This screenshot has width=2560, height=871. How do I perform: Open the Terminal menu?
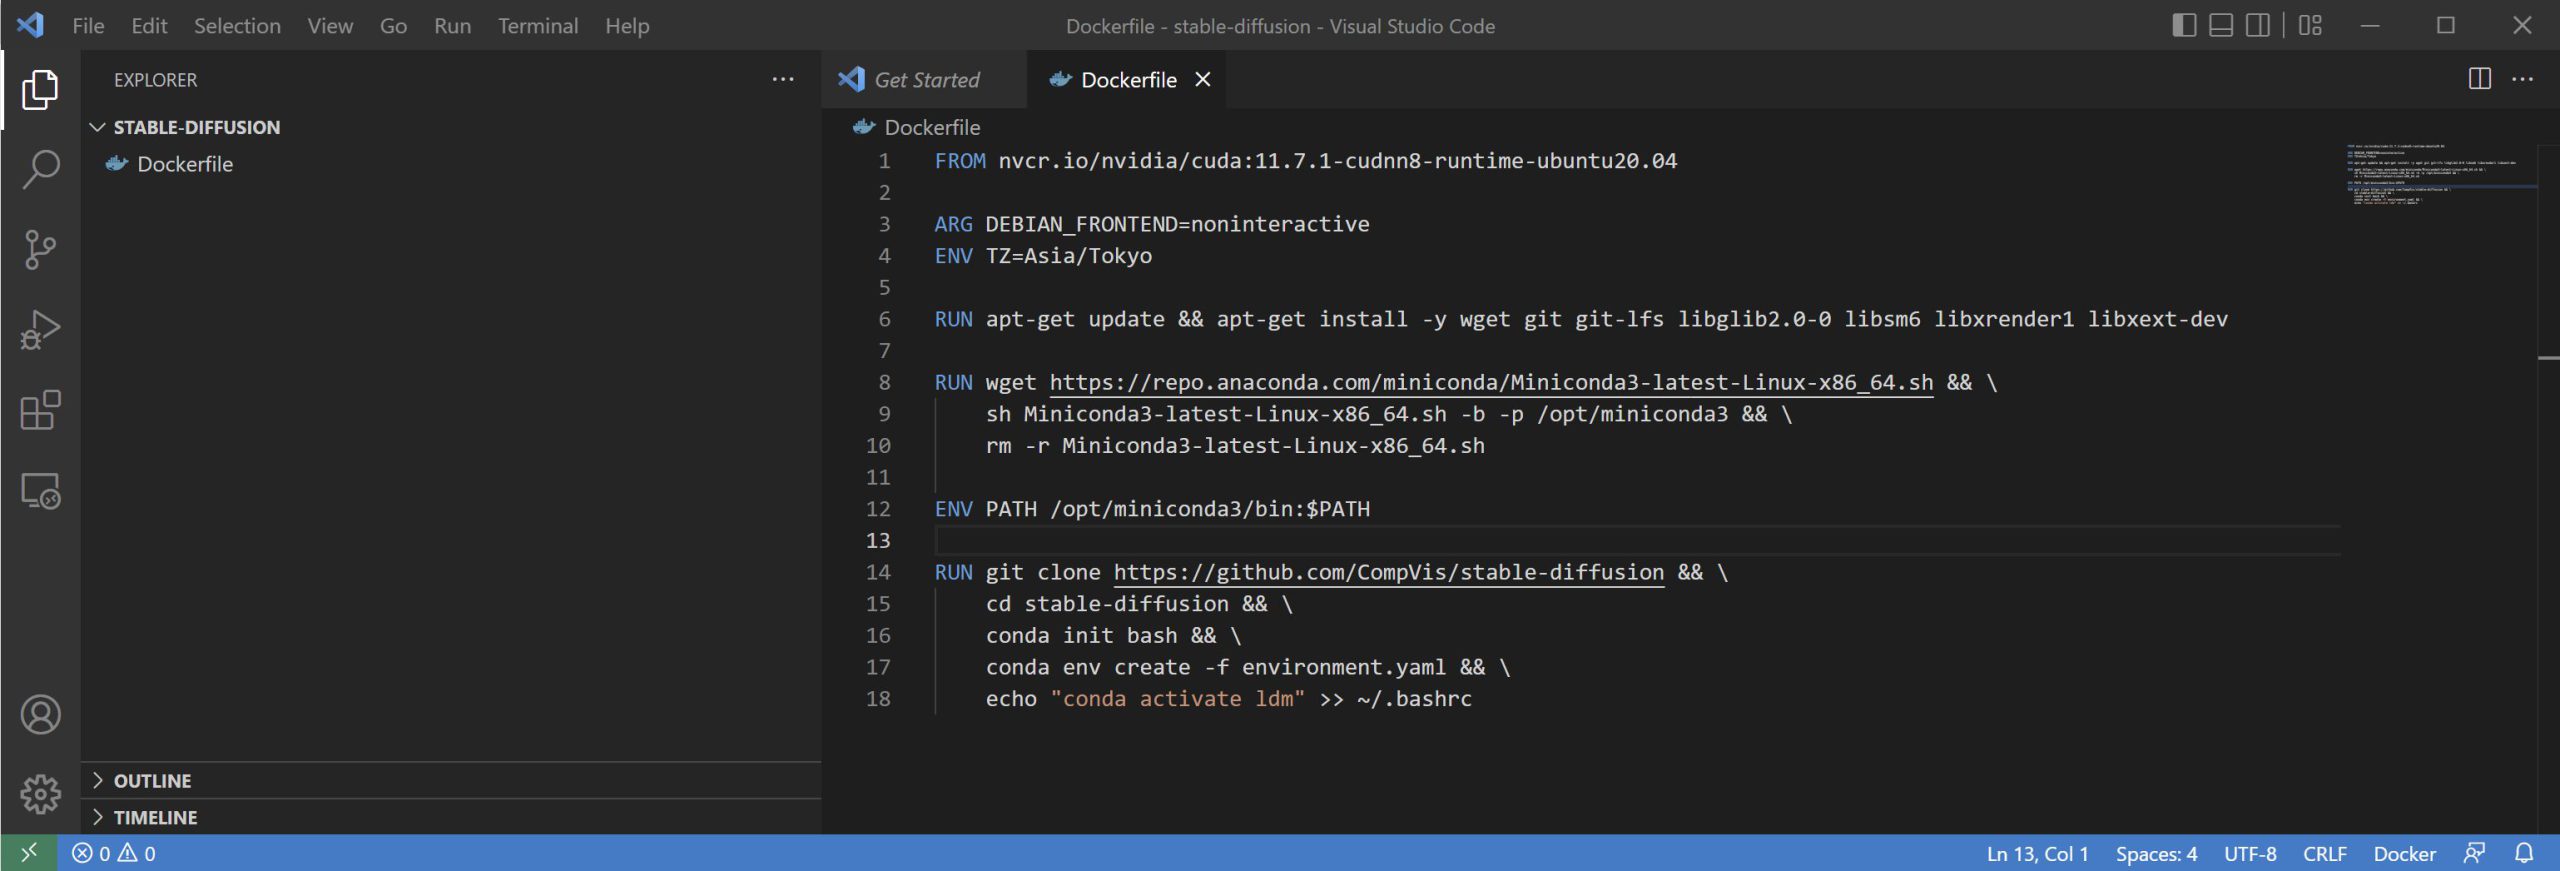(x=537, y=26)
